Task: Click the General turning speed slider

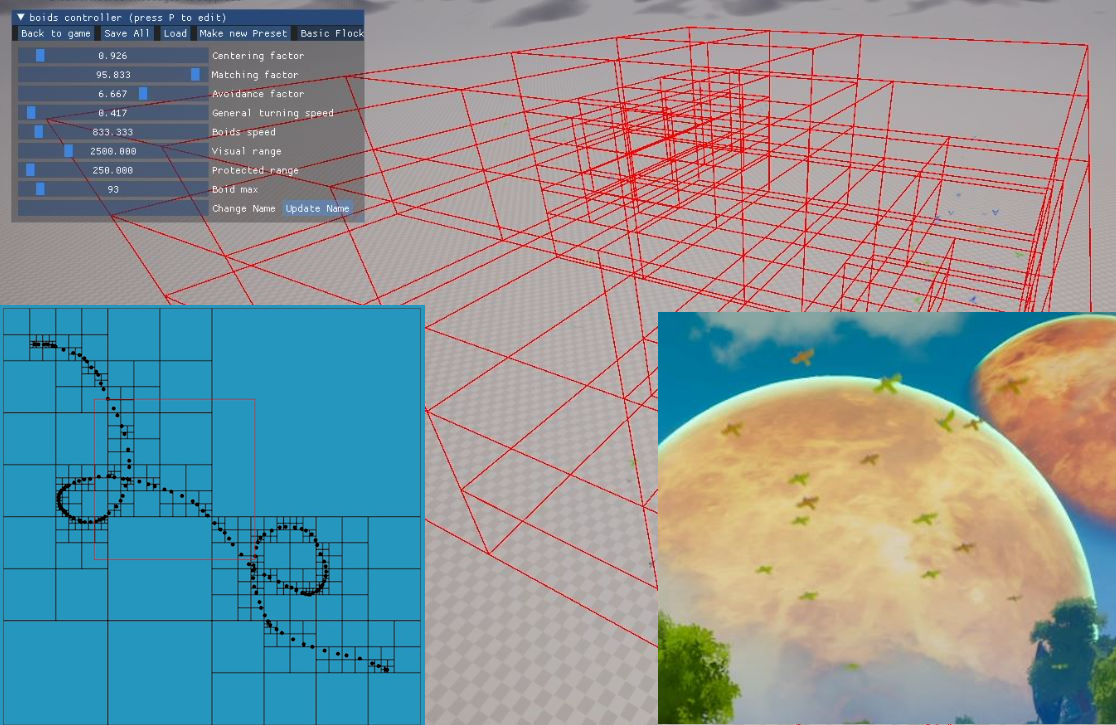Action: [x=113, y=113]
